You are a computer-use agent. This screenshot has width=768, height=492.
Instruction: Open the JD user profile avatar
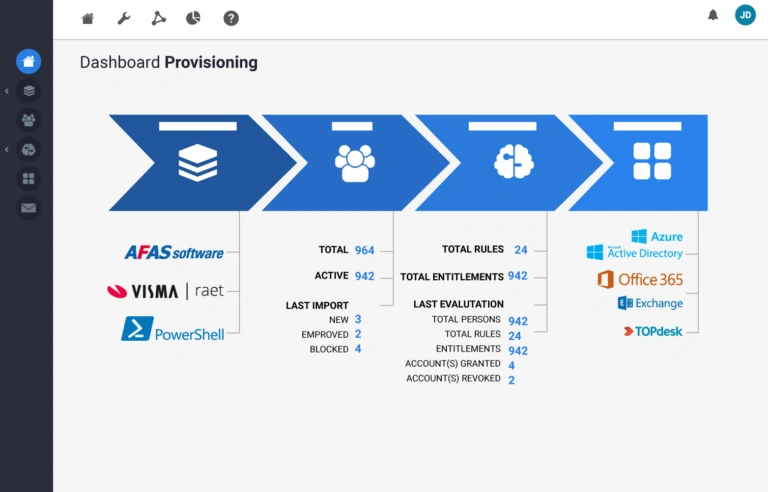[x=745, y=15]
